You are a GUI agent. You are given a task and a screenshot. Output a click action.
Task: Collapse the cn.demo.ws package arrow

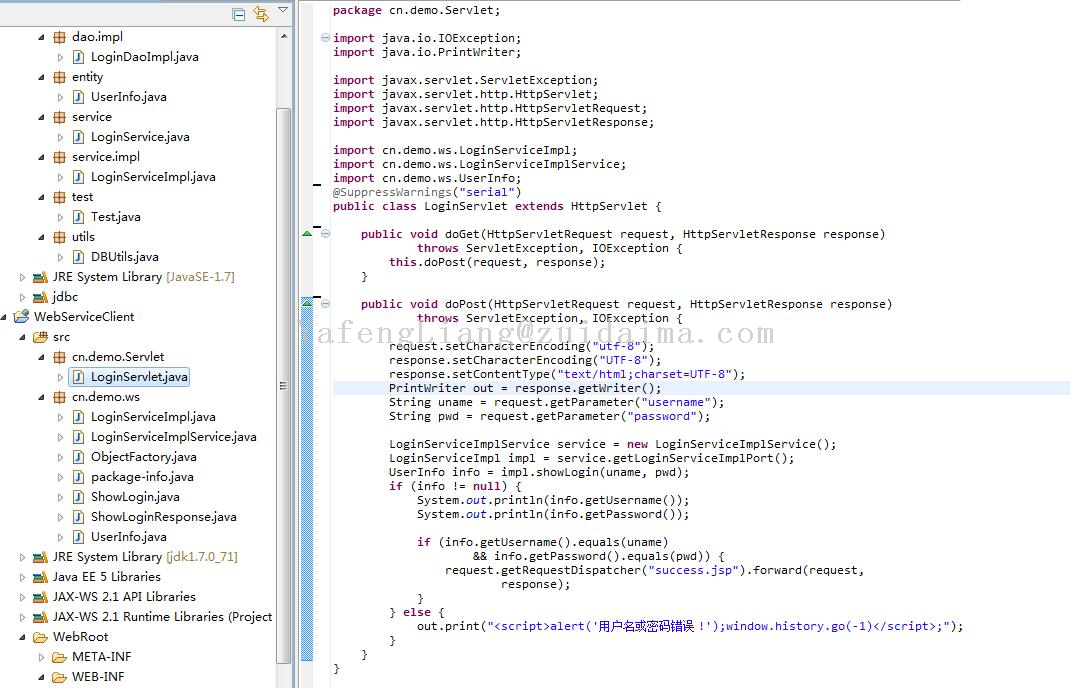pos(42,397)
